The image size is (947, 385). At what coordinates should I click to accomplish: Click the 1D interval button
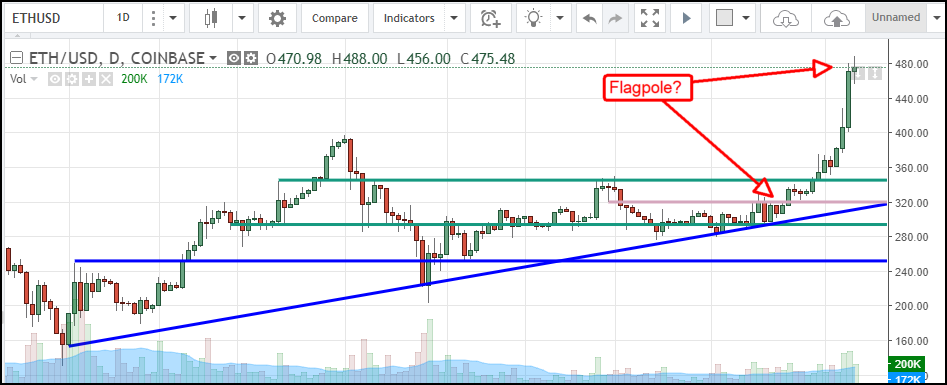pos(123,18)
